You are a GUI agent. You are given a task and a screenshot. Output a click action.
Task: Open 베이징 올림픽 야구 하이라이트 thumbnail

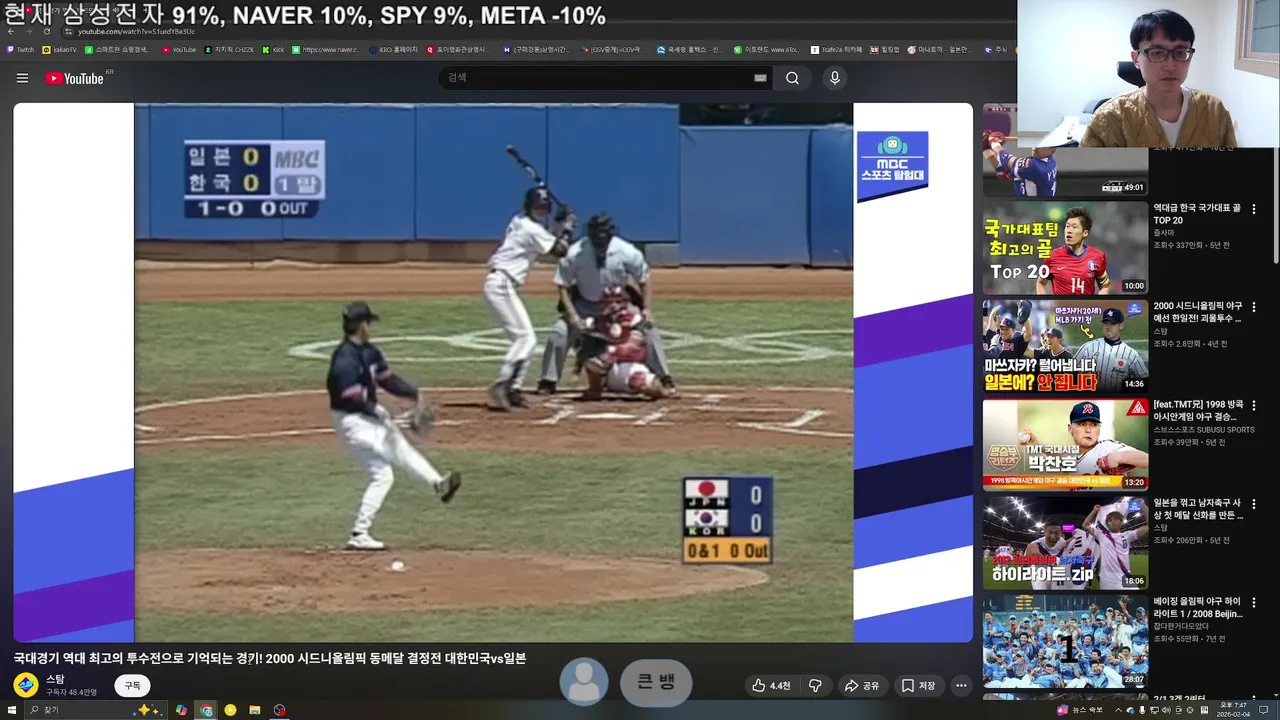(1065, 640)
